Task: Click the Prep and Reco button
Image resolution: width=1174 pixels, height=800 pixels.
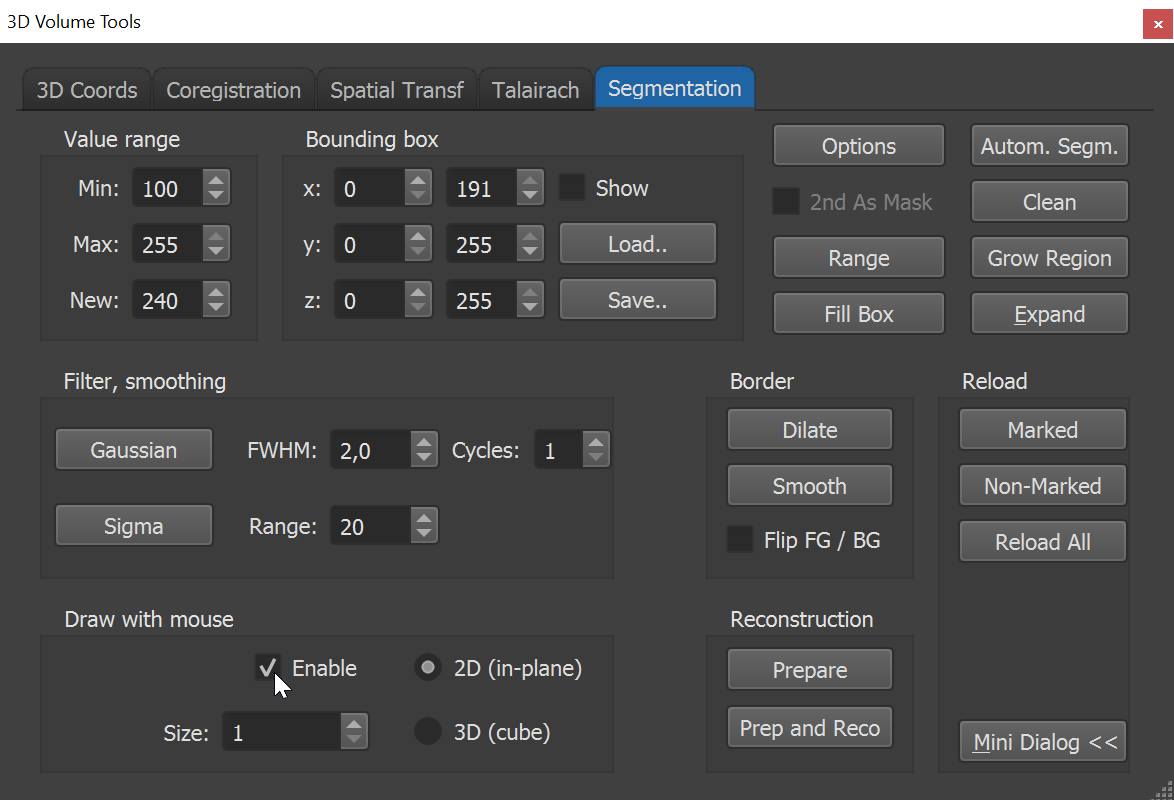Action: point(809,727)
